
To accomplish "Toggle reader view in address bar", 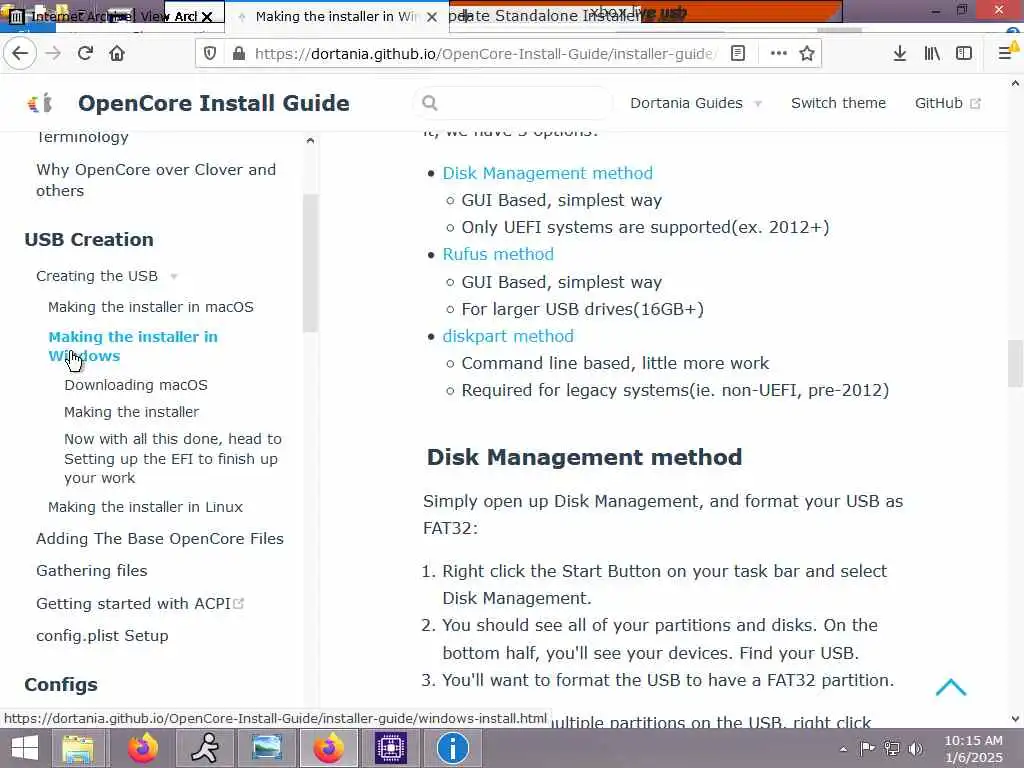I will [x=738, y=54].
